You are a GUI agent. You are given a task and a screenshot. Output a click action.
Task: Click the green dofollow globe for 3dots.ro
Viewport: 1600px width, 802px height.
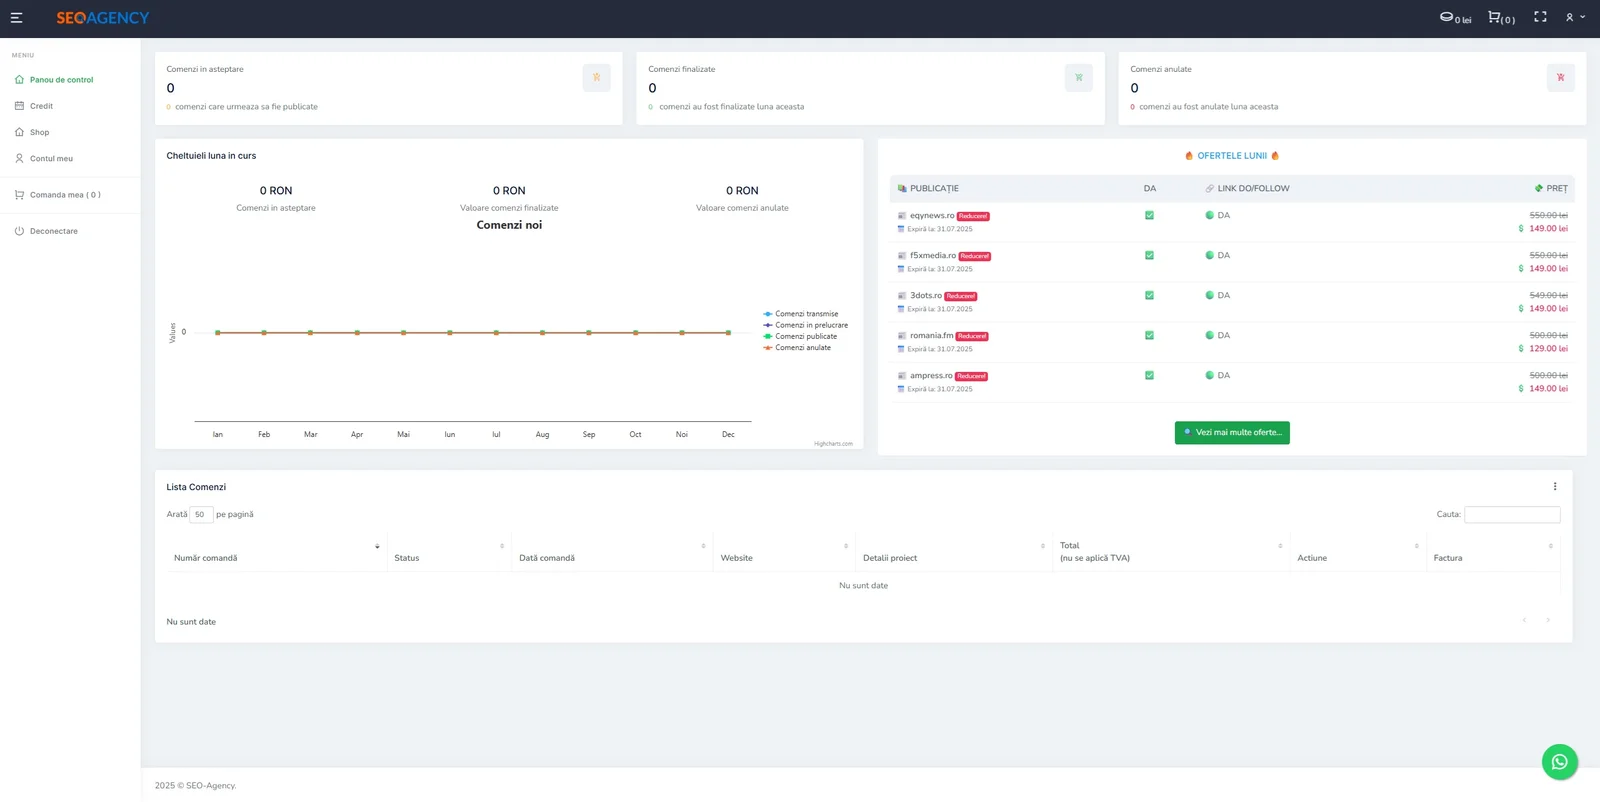tap(1209, 295)
